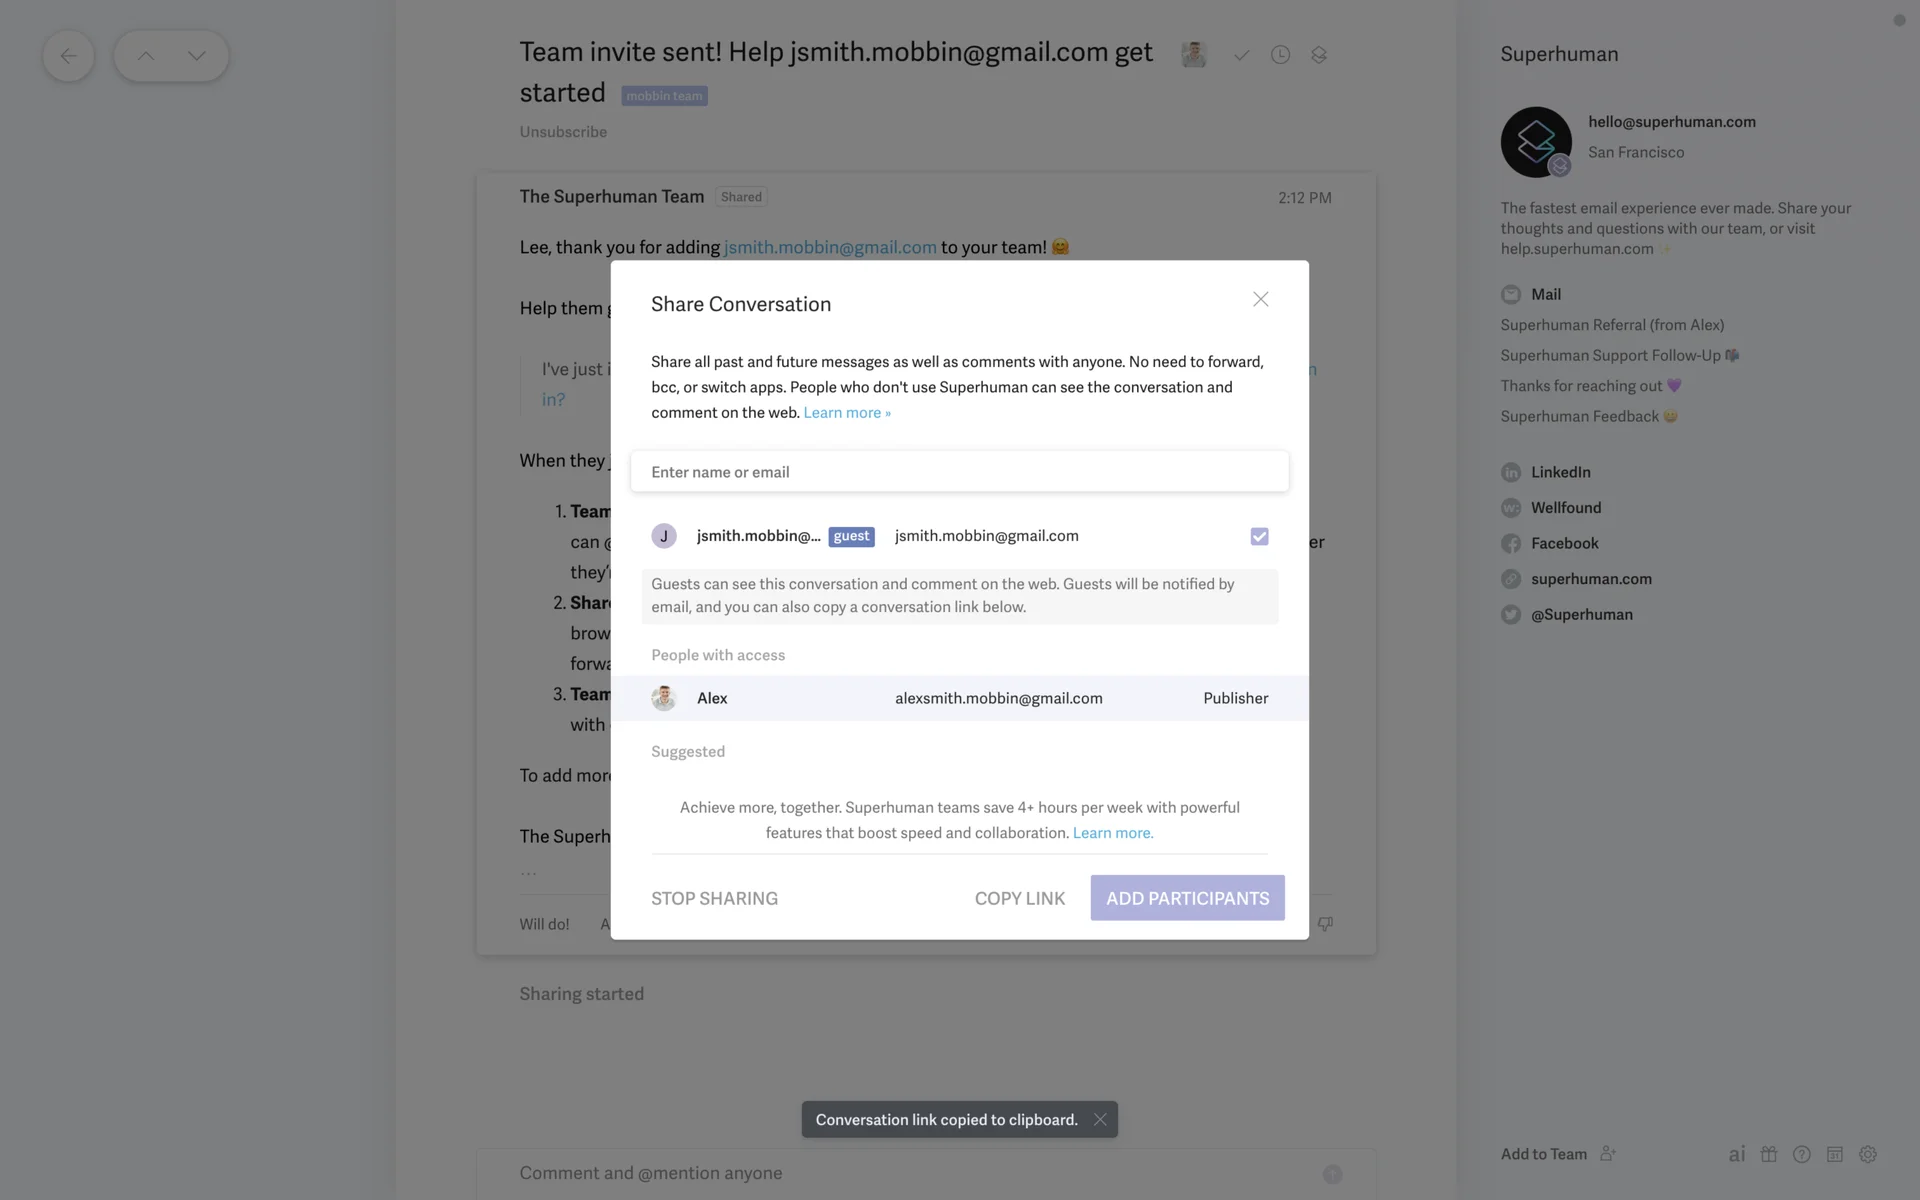Click Stop Sharing in the dialog
Image resolution: width=1920 pixels, height=1200 pixels.
coord(714,898)
